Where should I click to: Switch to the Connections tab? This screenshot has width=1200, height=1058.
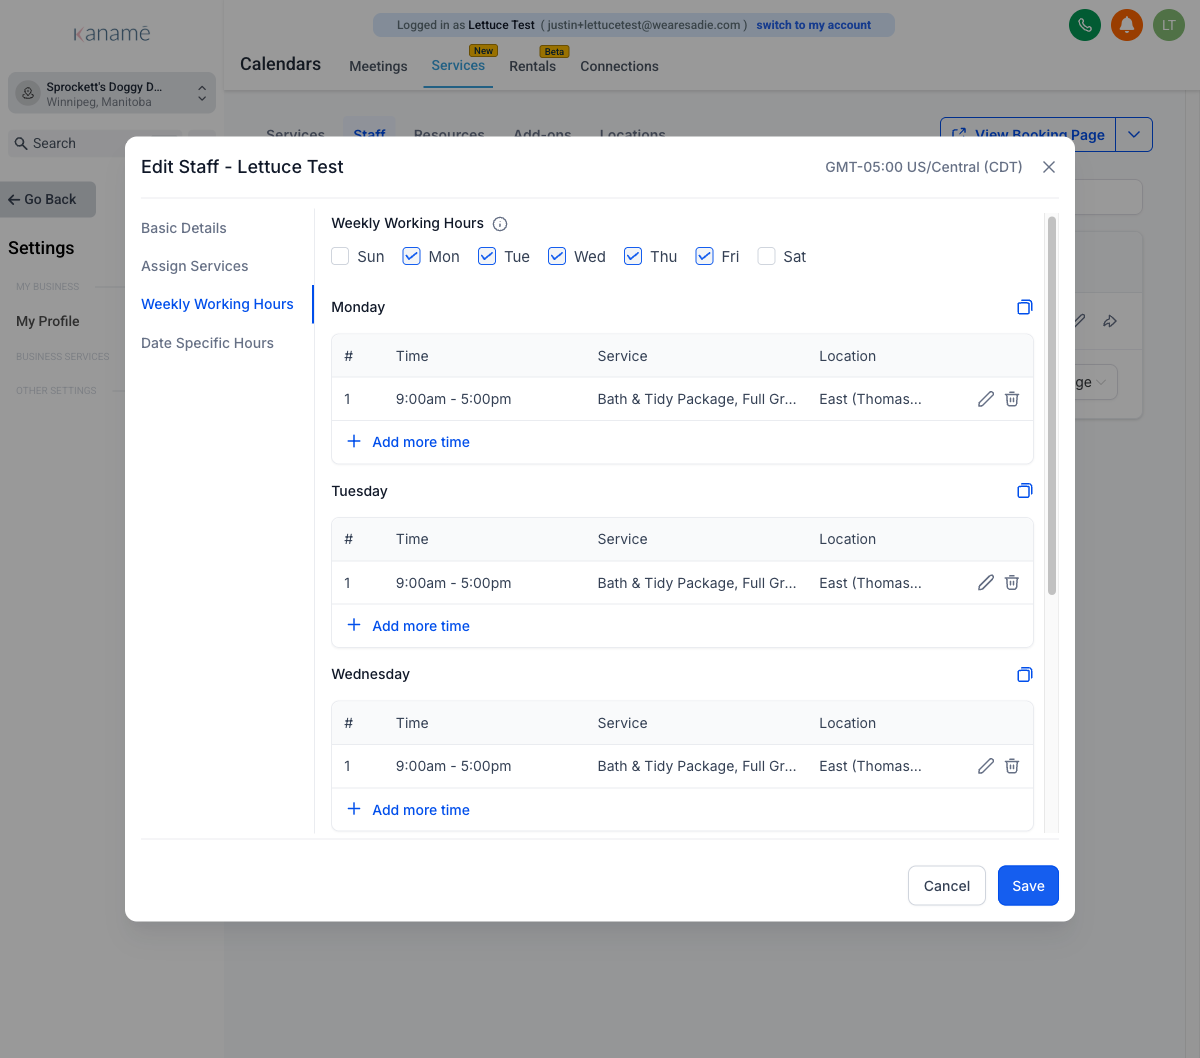coord(619,66)
